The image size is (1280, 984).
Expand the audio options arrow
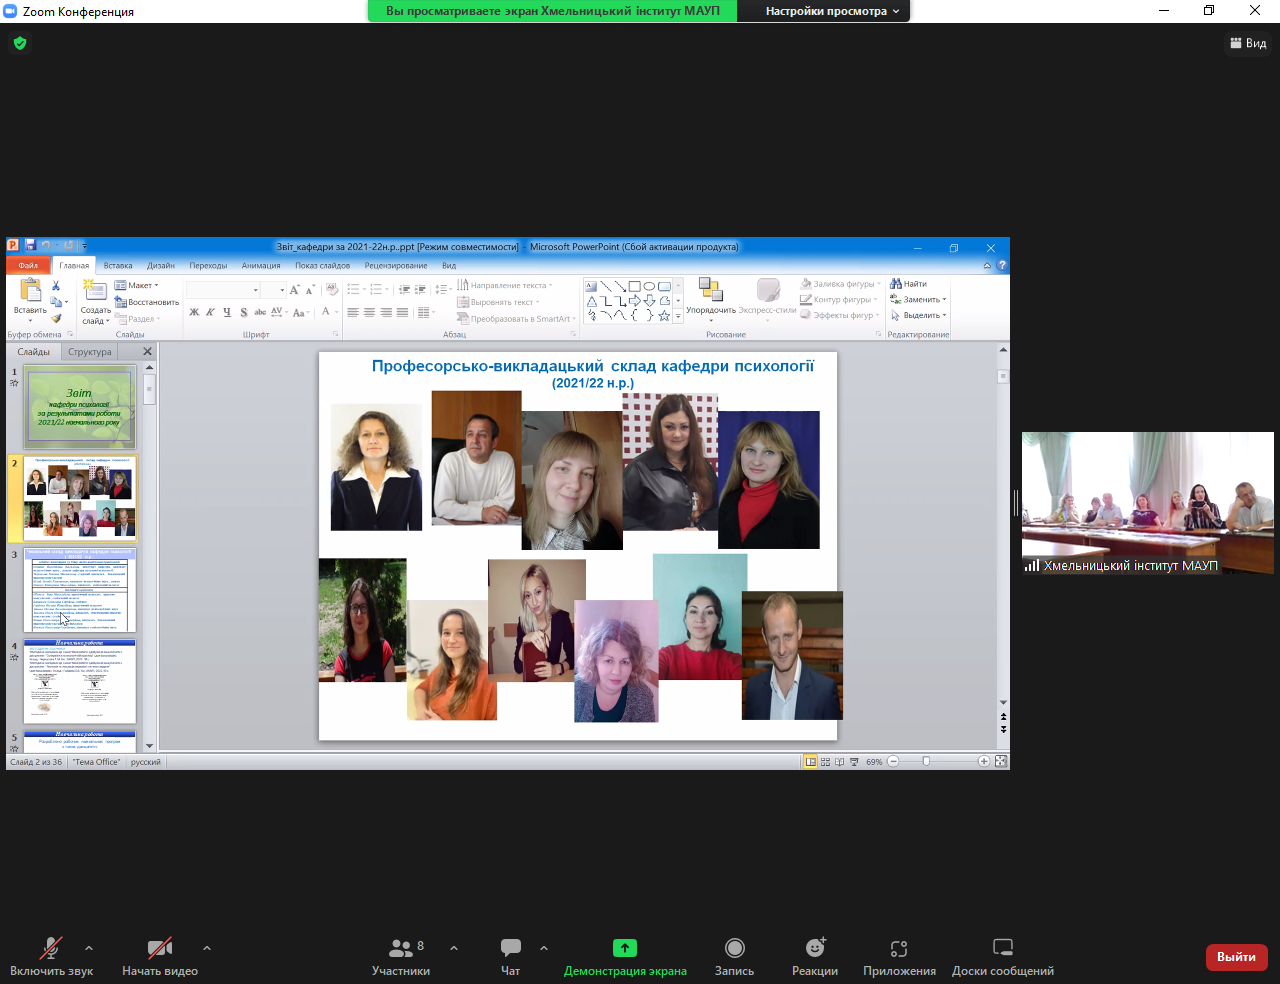coord(89,948)
